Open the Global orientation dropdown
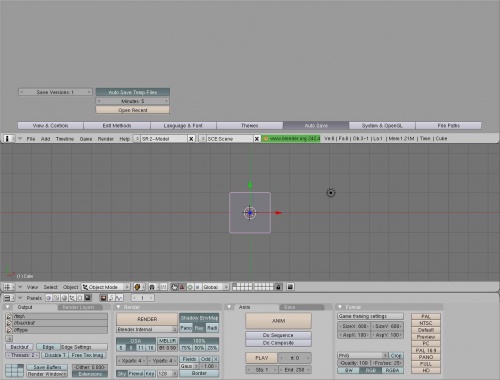Image resolution: width=500 pixels, height=380 pixels. 216,287
